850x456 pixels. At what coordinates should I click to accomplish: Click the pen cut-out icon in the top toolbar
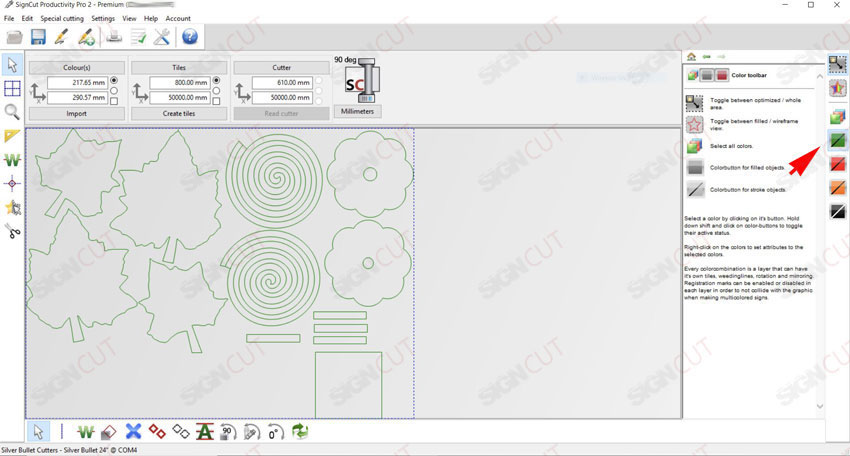[x=61, y=37]
